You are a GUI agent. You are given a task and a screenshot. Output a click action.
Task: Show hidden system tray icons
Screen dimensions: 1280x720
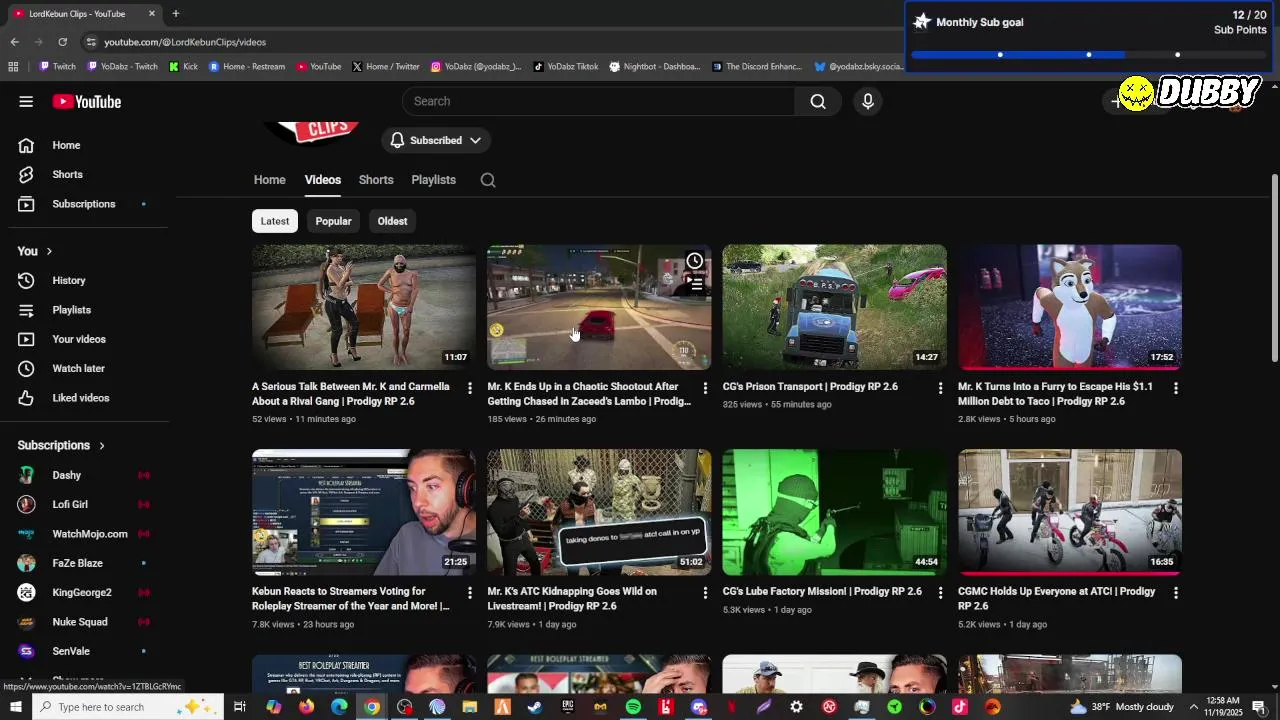point(1193,707)
